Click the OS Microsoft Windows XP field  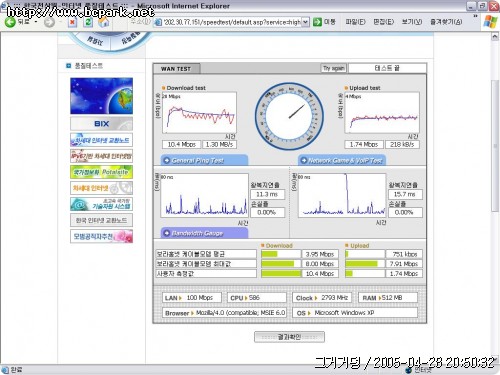coord(355,313)
